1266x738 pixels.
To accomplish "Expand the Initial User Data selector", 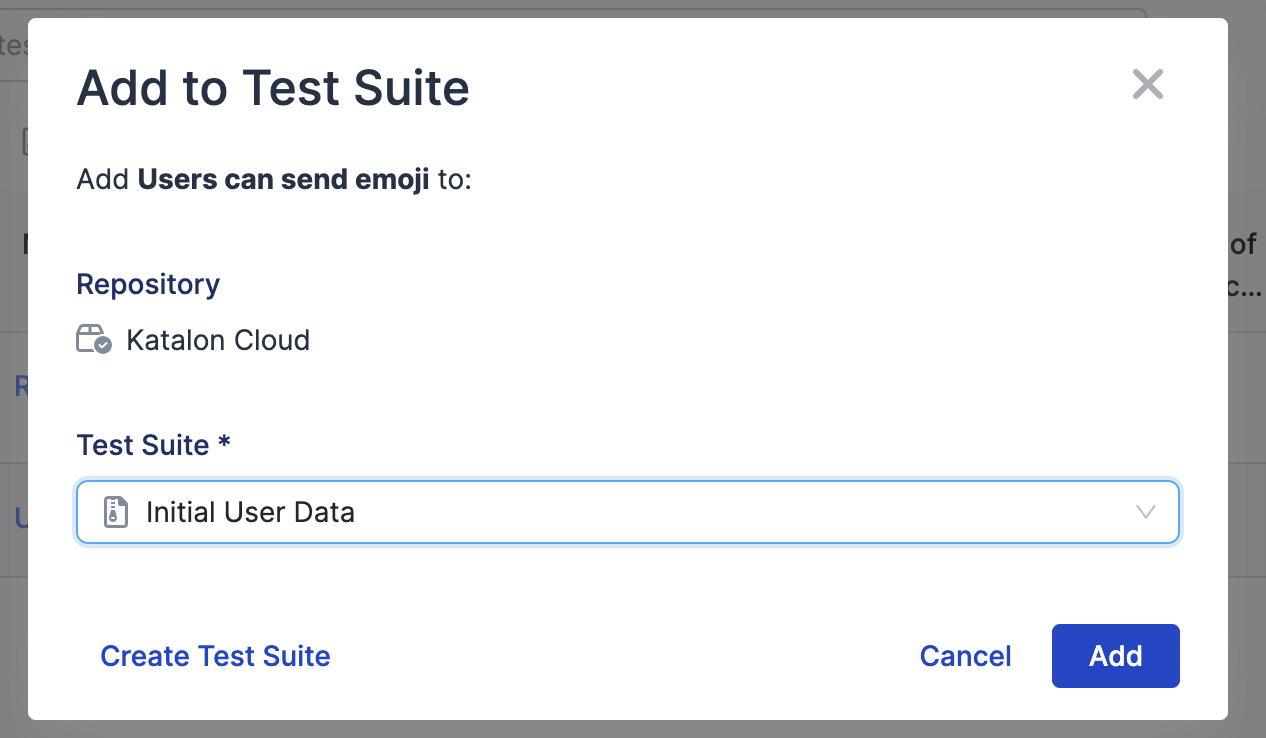I will [x=628, y=511].
